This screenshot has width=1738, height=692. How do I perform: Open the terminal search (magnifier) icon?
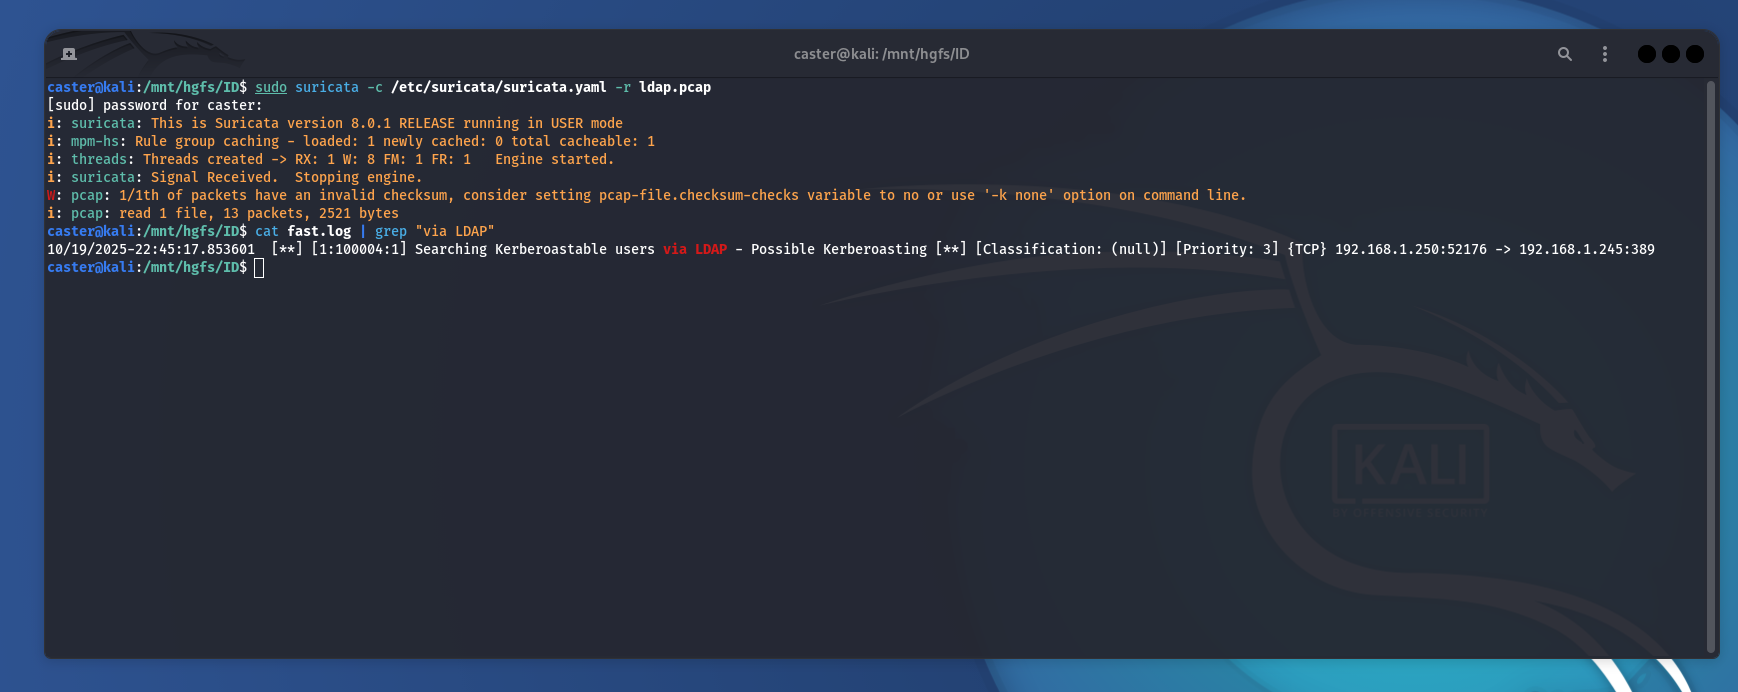[1565, 54]
